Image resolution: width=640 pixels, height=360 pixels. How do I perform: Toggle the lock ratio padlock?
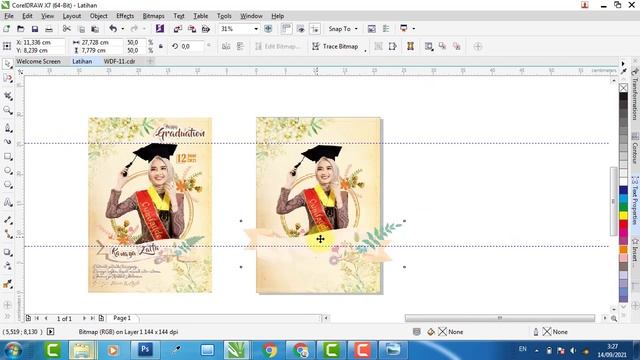coord(161,46)
